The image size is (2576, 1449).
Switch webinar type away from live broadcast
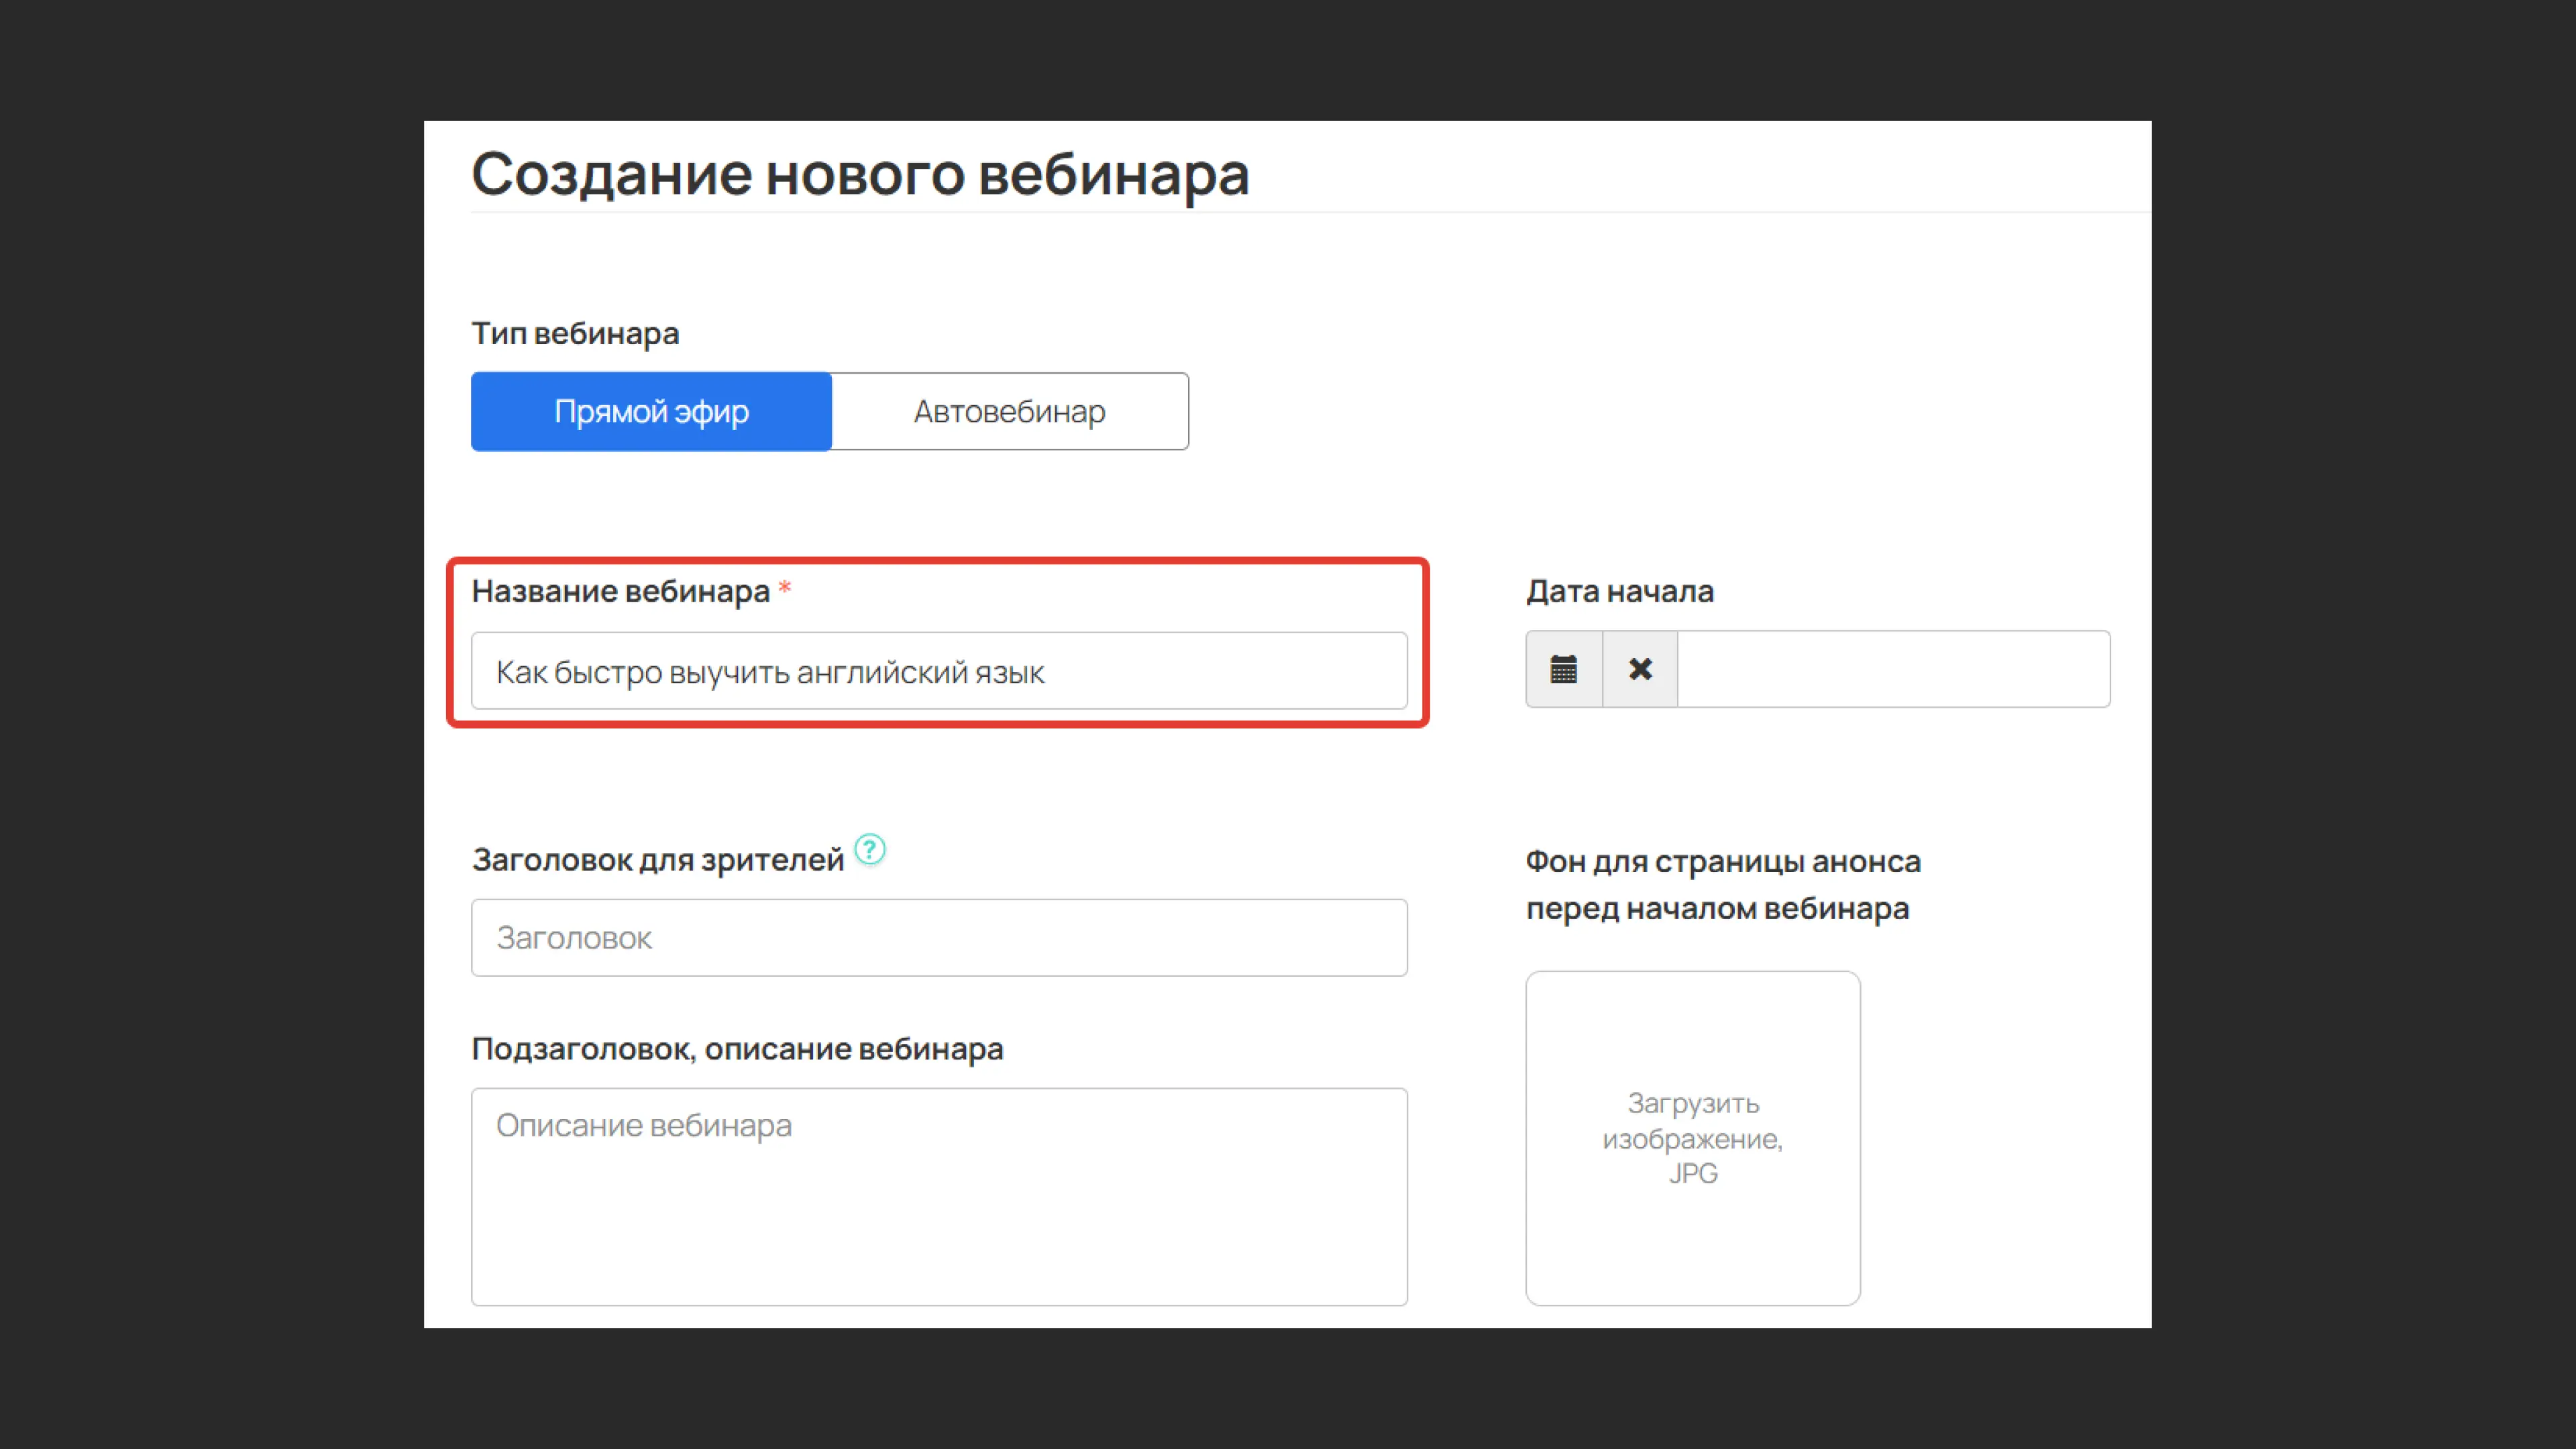pos(1008,411)
